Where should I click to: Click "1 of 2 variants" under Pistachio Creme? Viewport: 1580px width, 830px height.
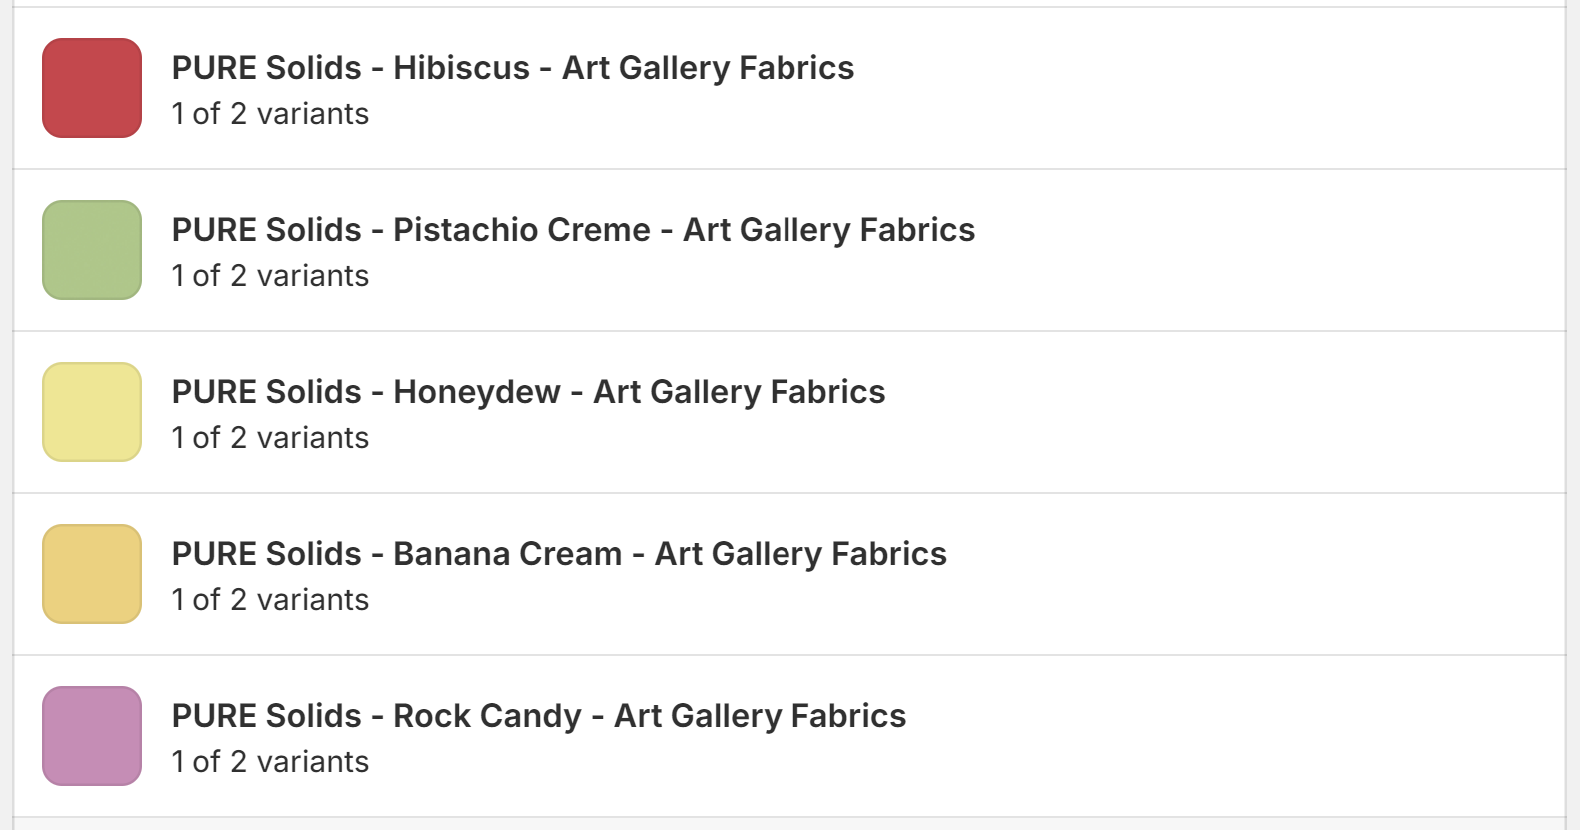(x=270, y=276)
